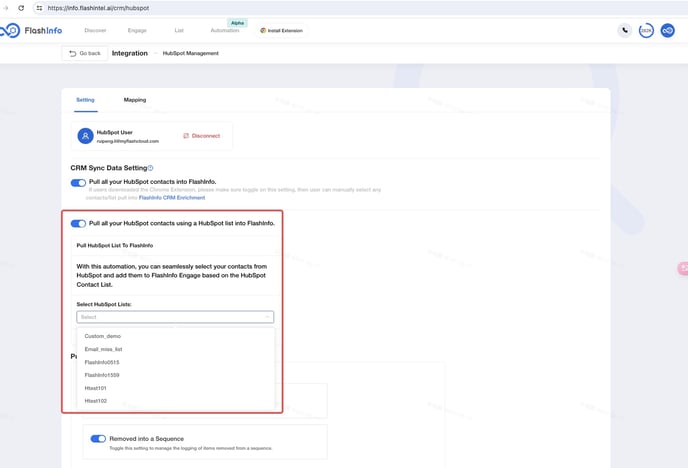Click the info icon beside CRM Sync Data Setting
The height and width of the screenshot is (468, 688).
point(150,168)
